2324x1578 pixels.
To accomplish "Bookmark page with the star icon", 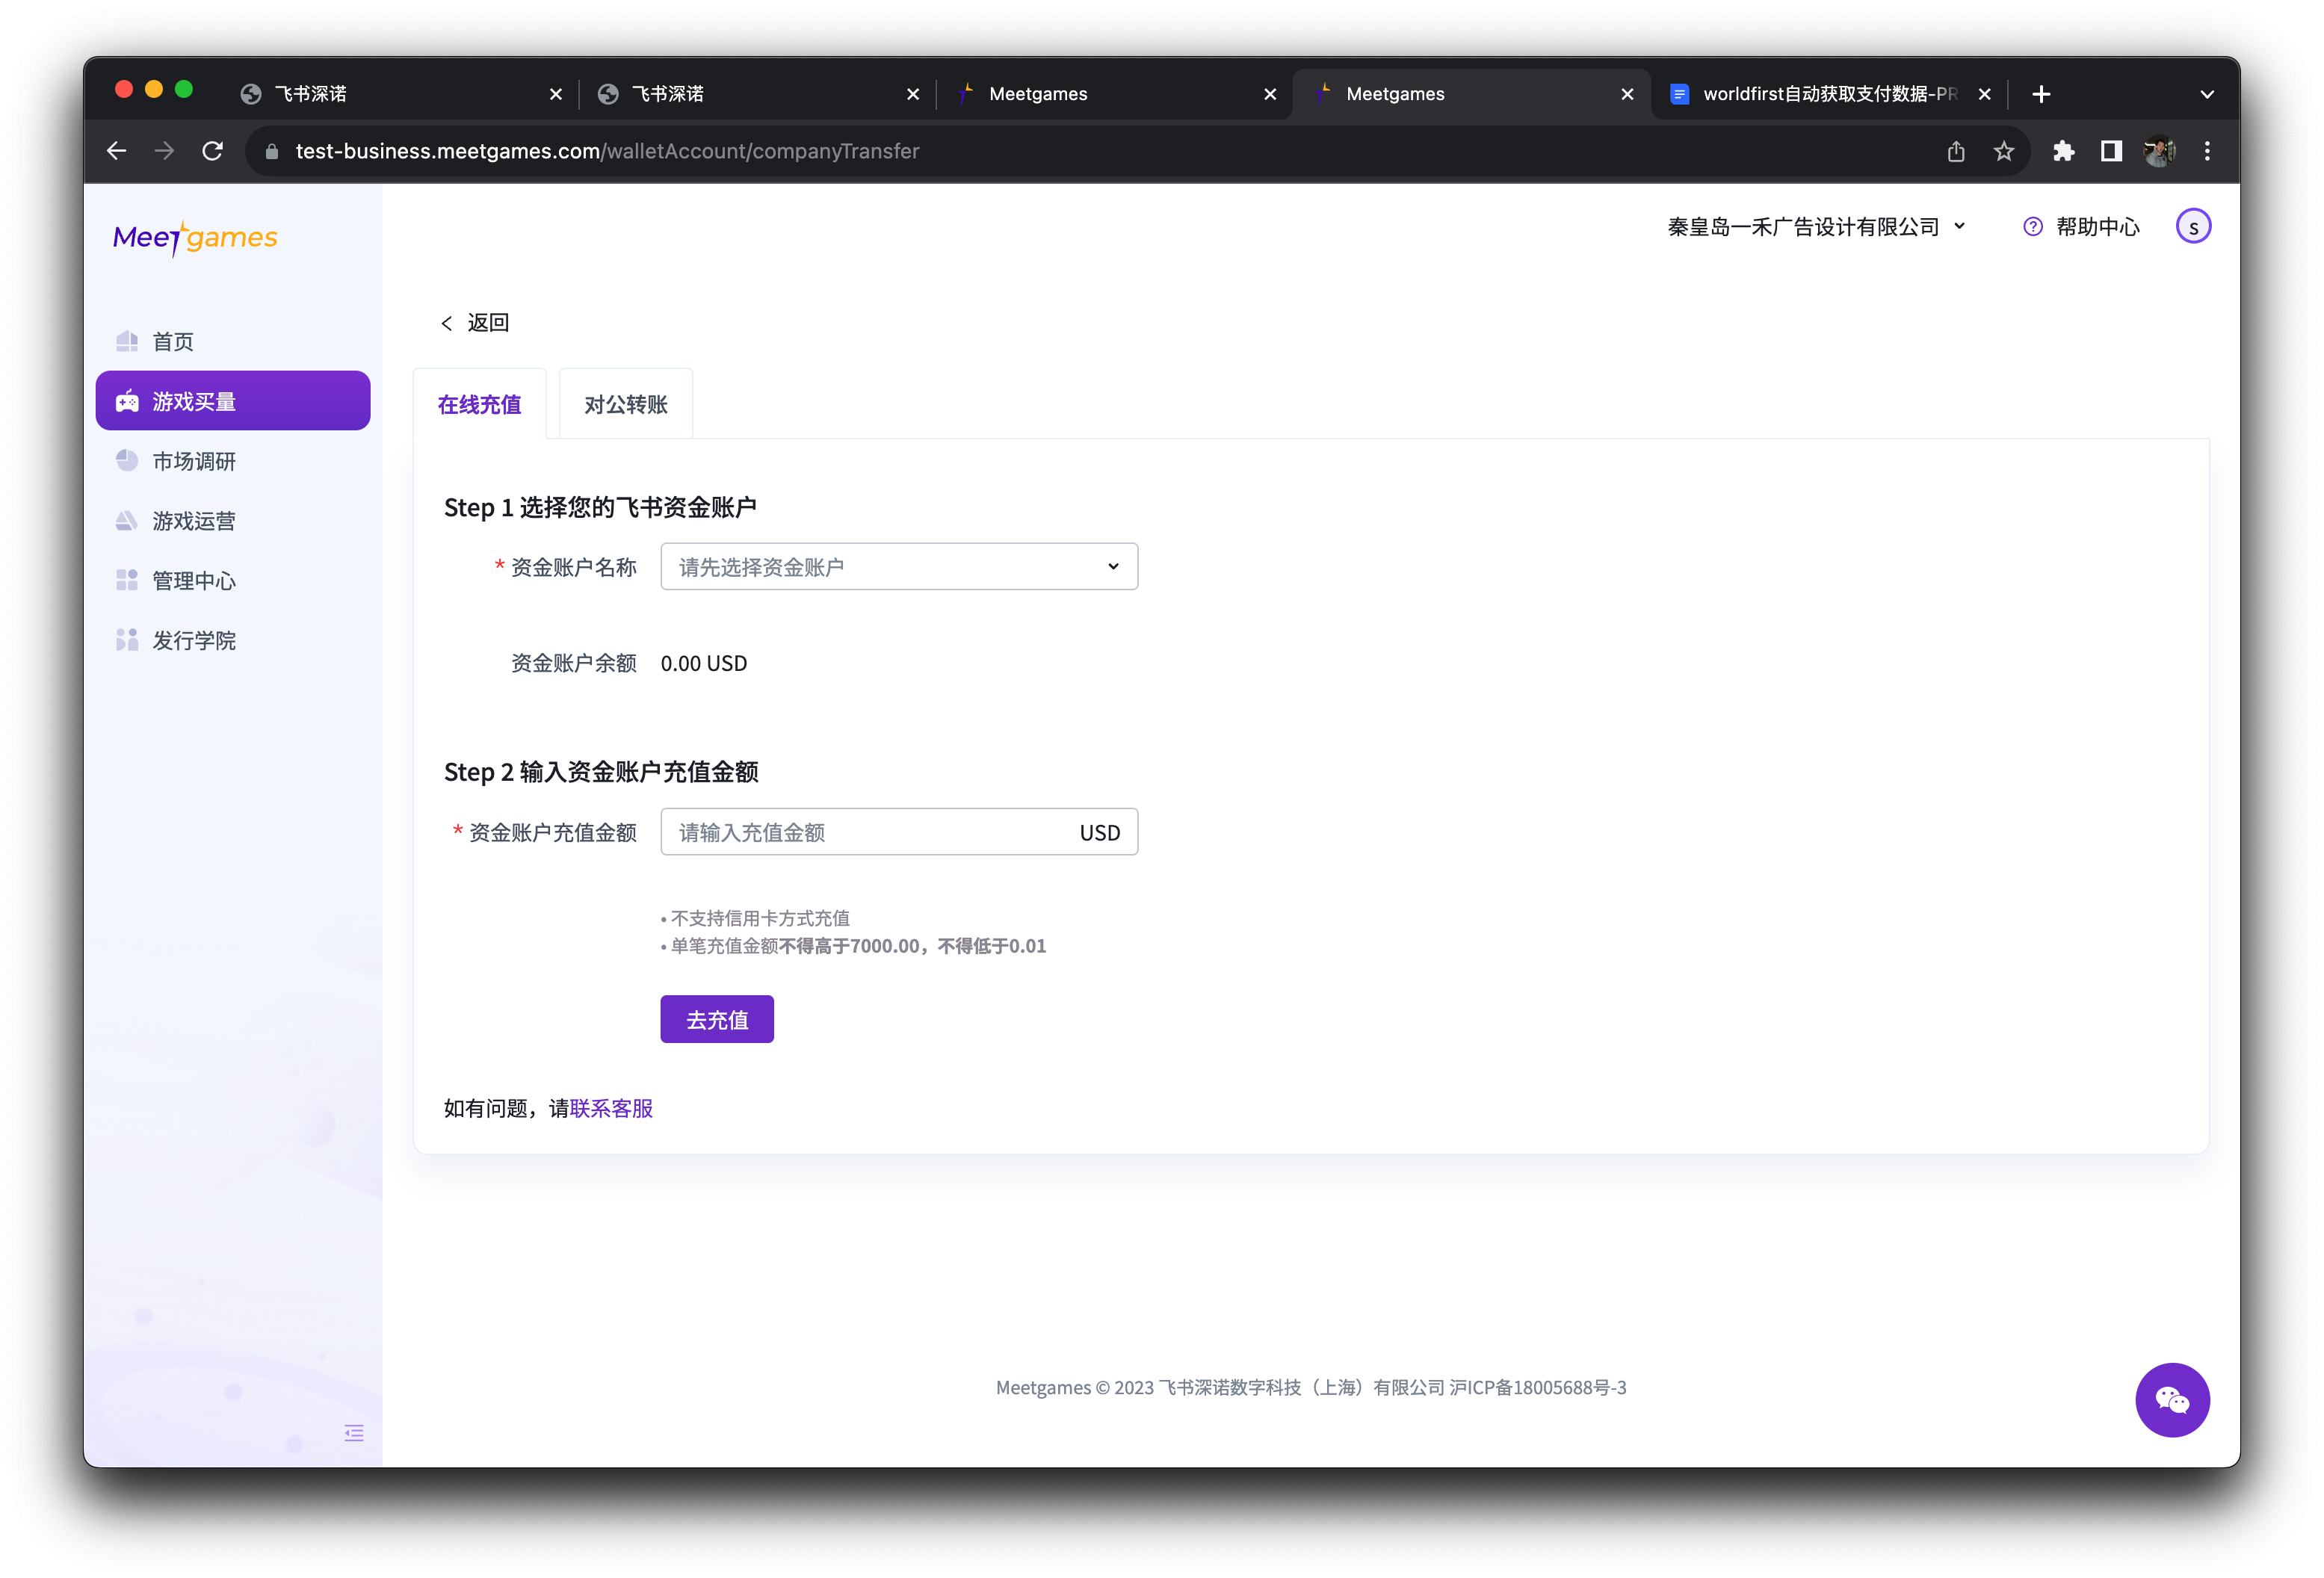I will [x=2003, y=151].
